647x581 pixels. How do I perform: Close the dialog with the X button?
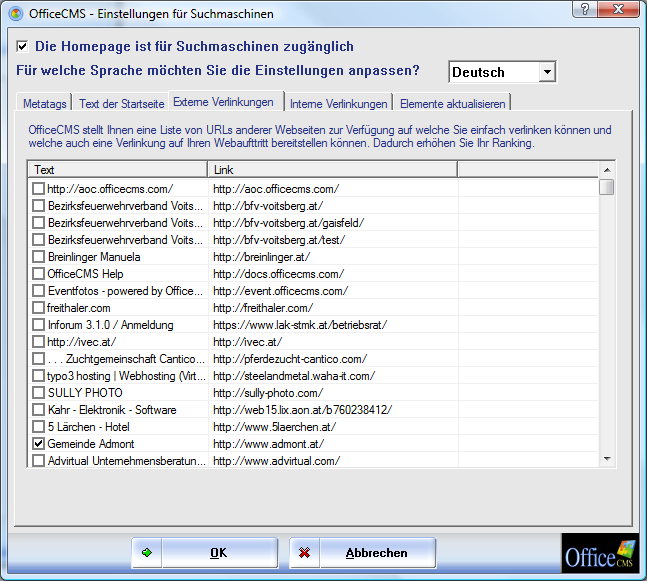click(x=618, y=9)
